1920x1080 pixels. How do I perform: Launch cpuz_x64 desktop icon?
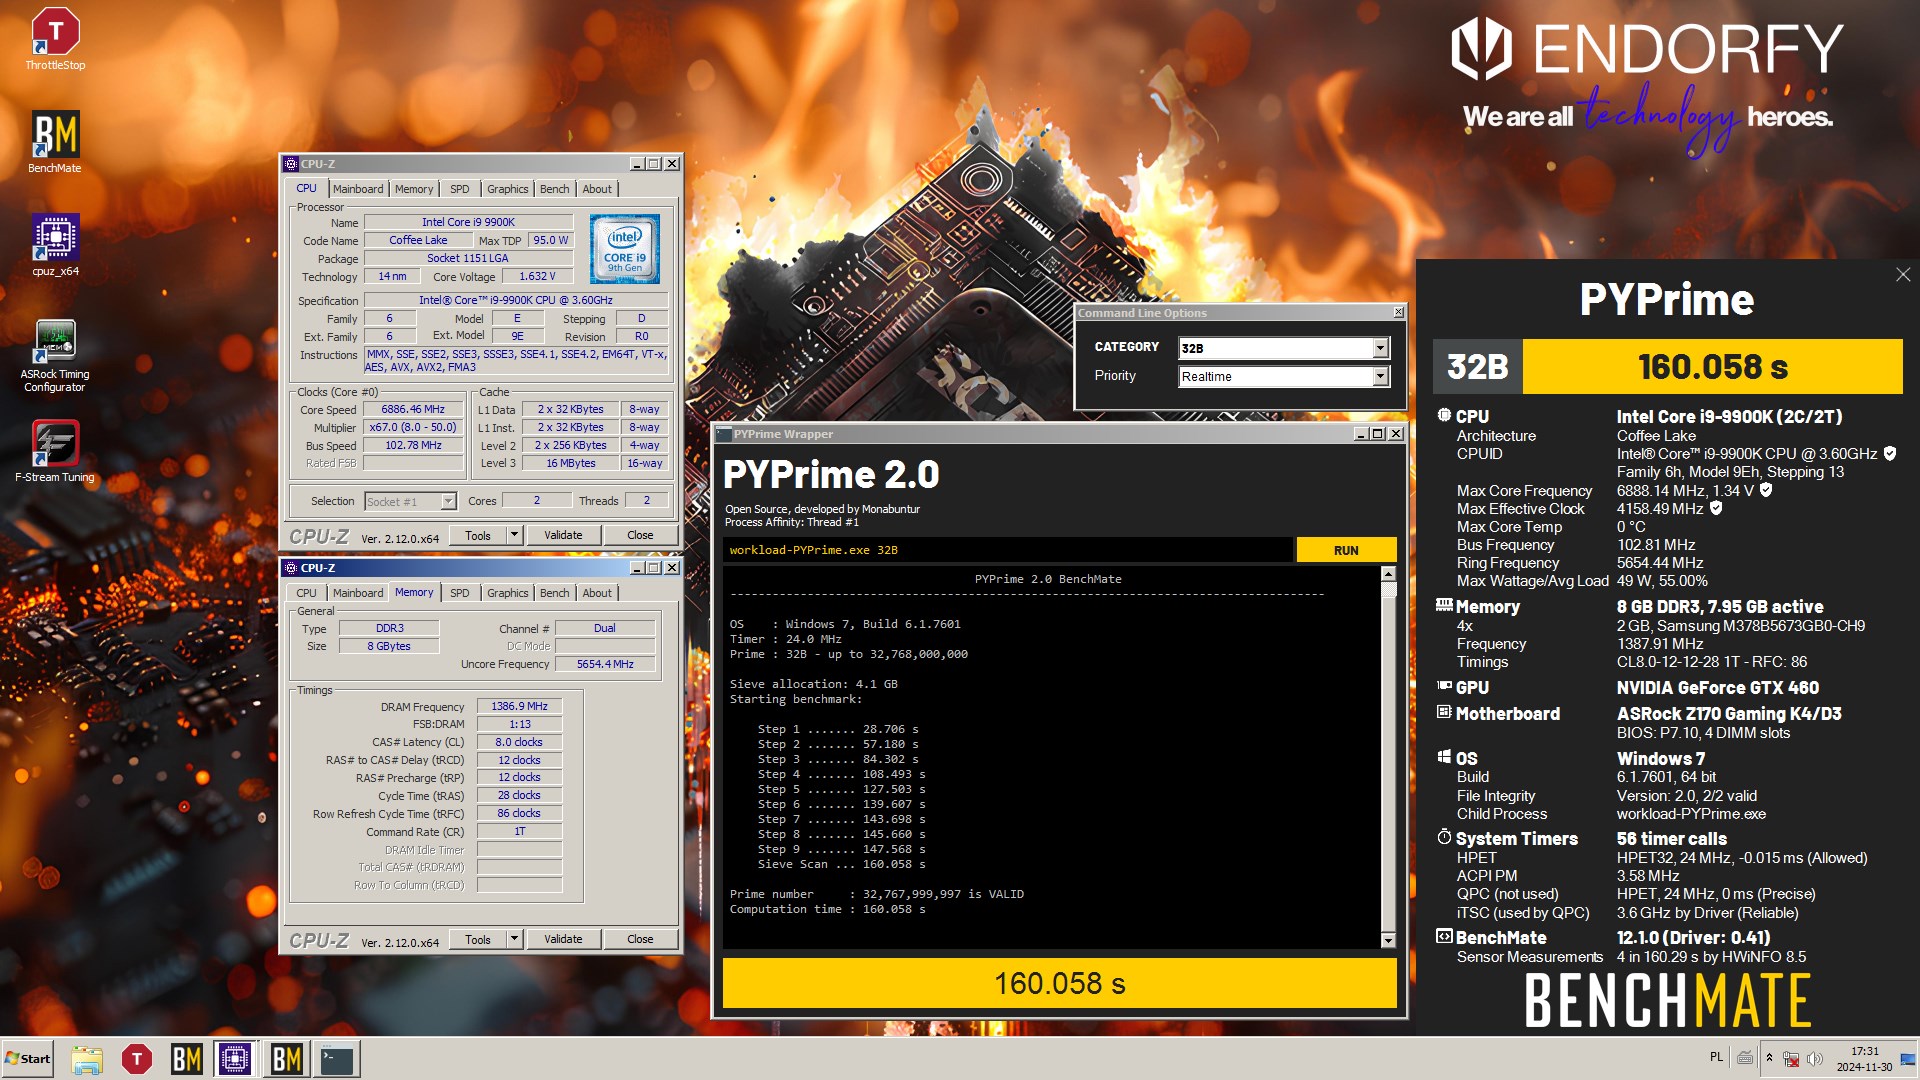click(x=55, y=245)
